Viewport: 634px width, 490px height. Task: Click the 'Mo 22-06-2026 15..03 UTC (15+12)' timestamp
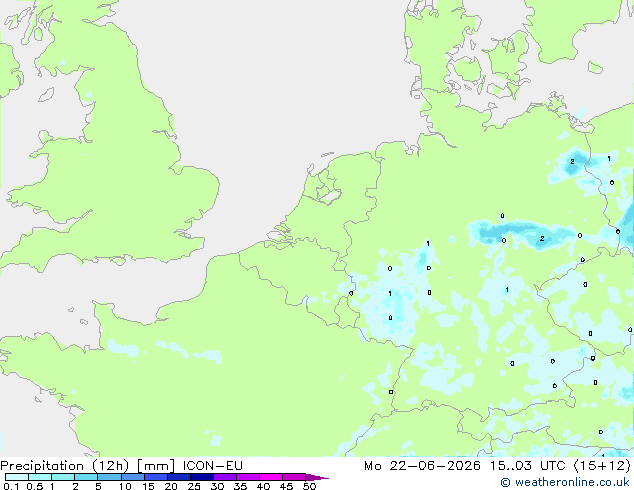point(497,466)
